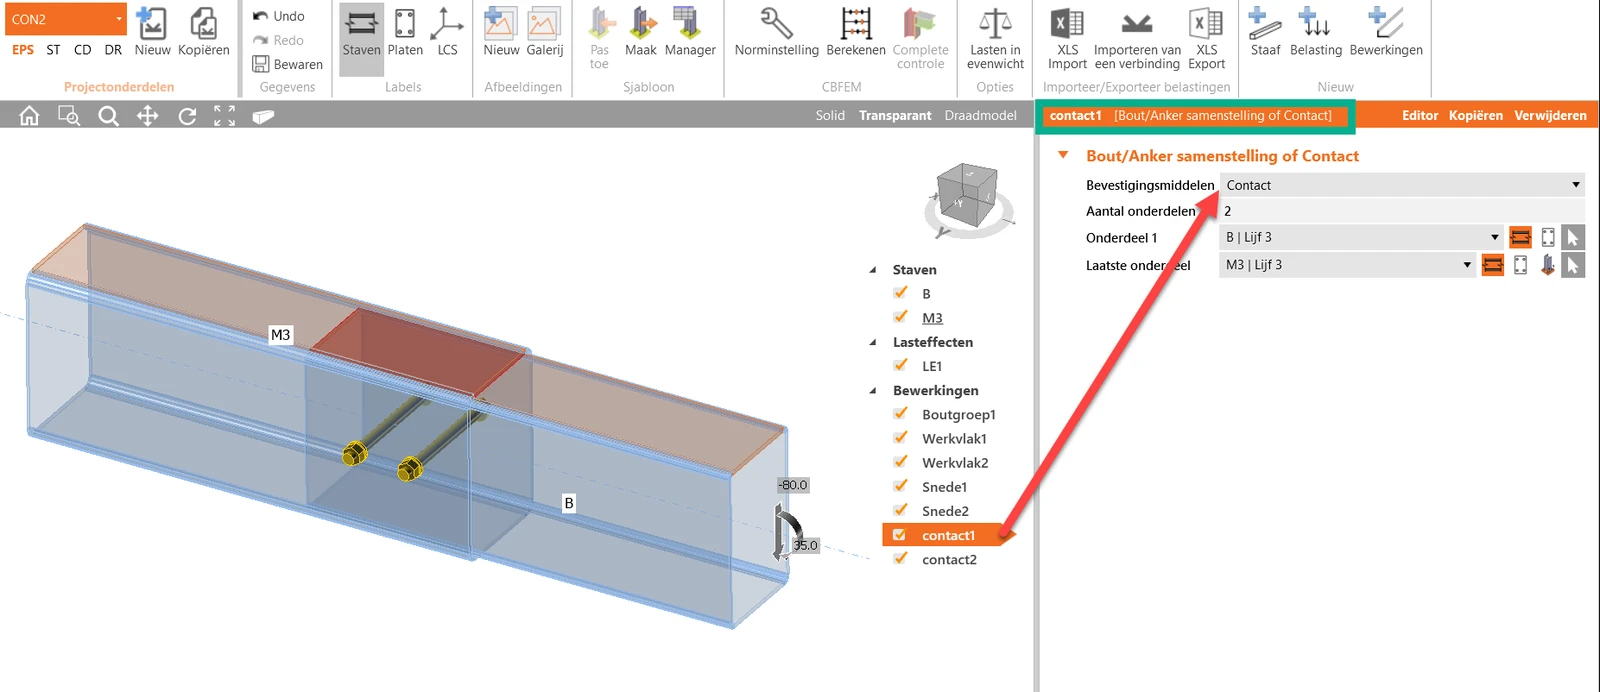This screenshot has height=692, width=1600.
Task: Collapse the Bewerkingen tree section
Action: tap(873, 391)
